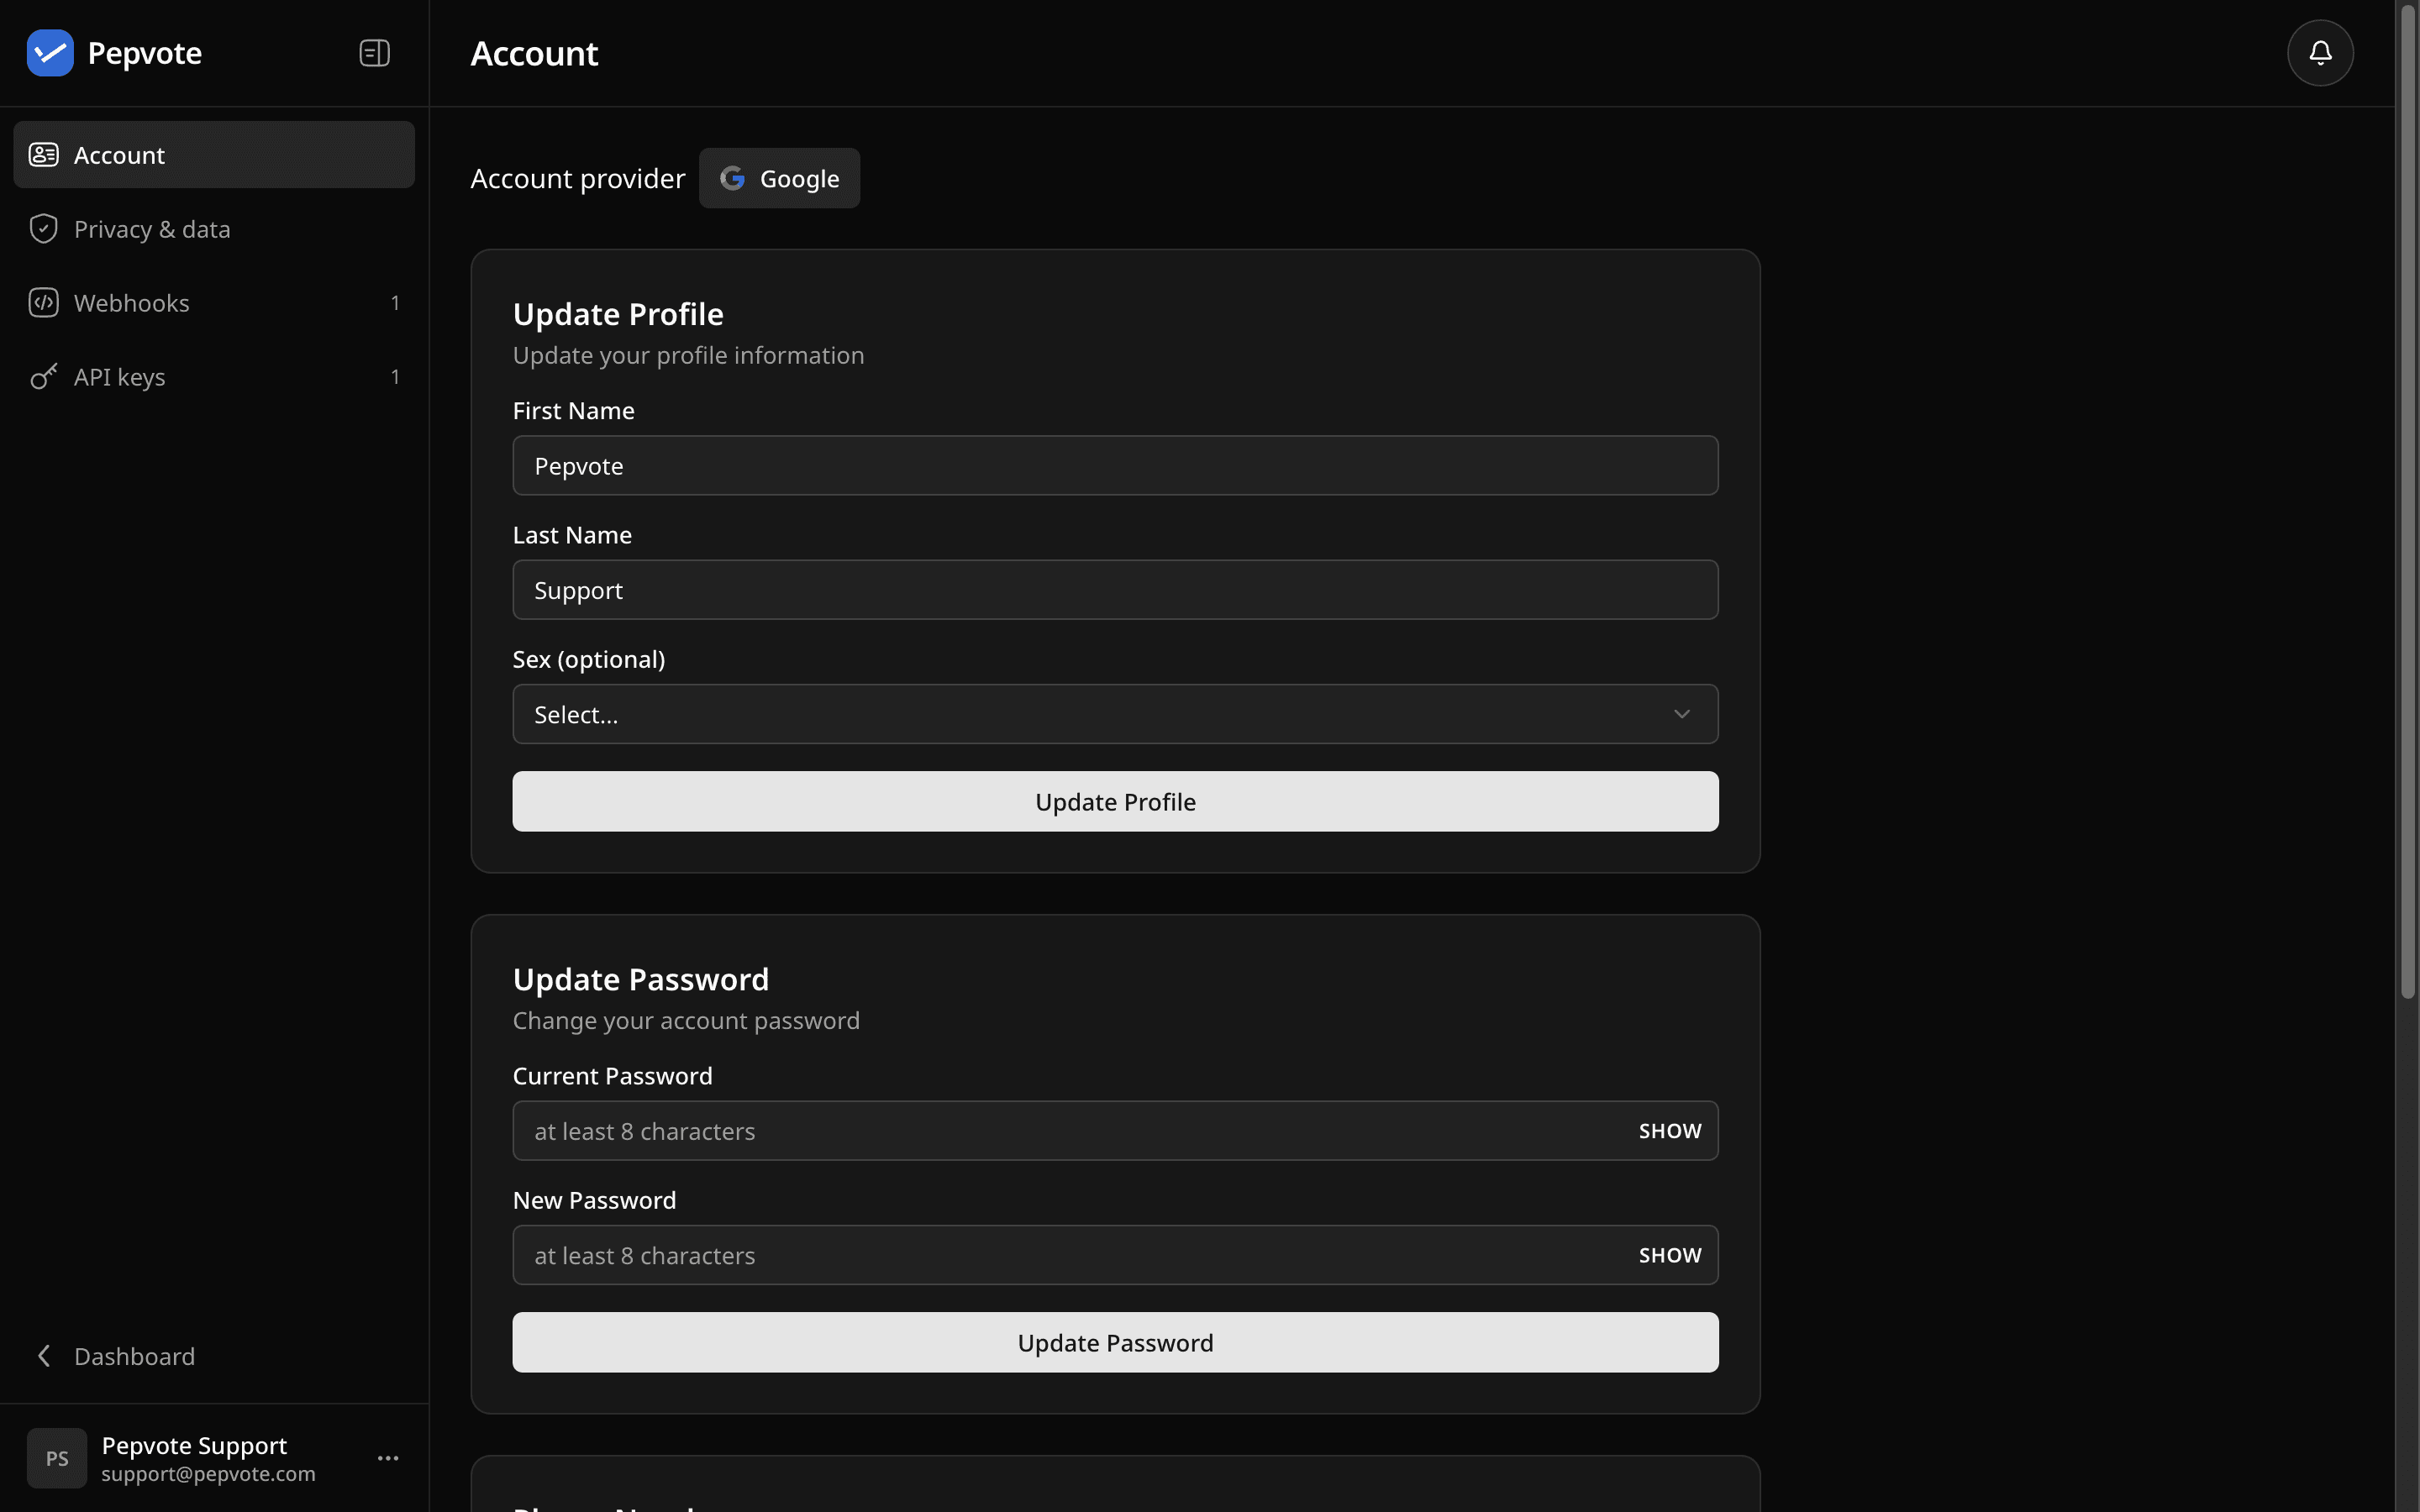Click the Privacy & data shield icon
The width and height of the screenshot is (2420, 1512).
(43, 229)
